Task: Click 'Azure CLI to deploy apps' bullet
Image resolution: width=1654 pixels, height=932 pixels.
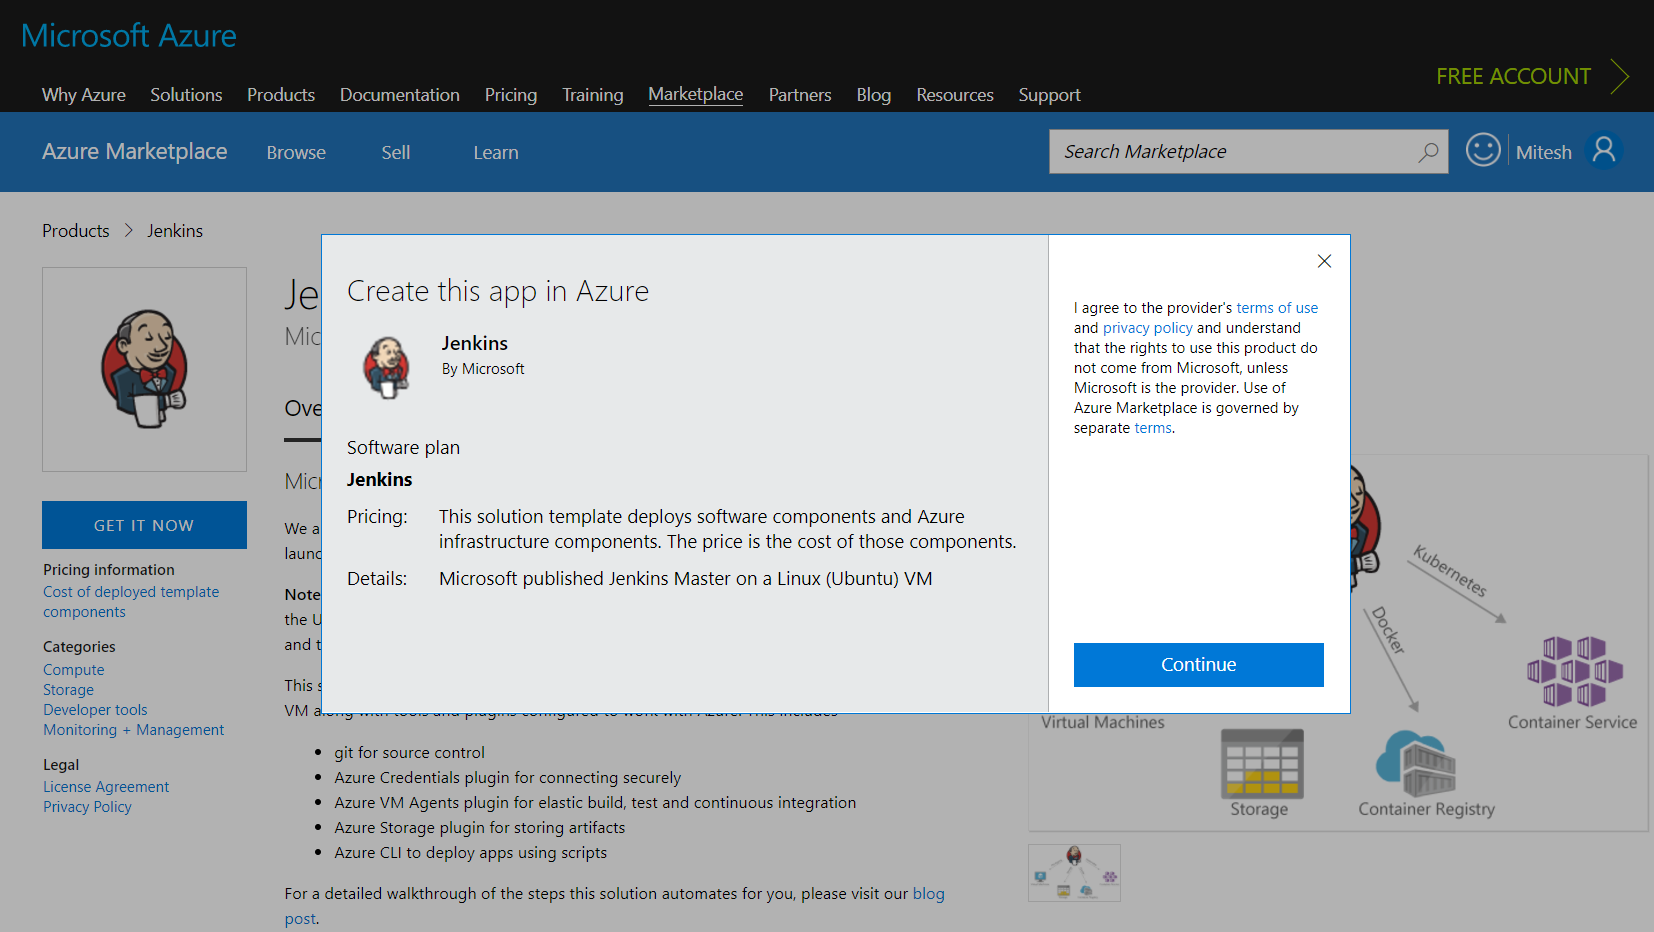Action: [x=470, y=852]
